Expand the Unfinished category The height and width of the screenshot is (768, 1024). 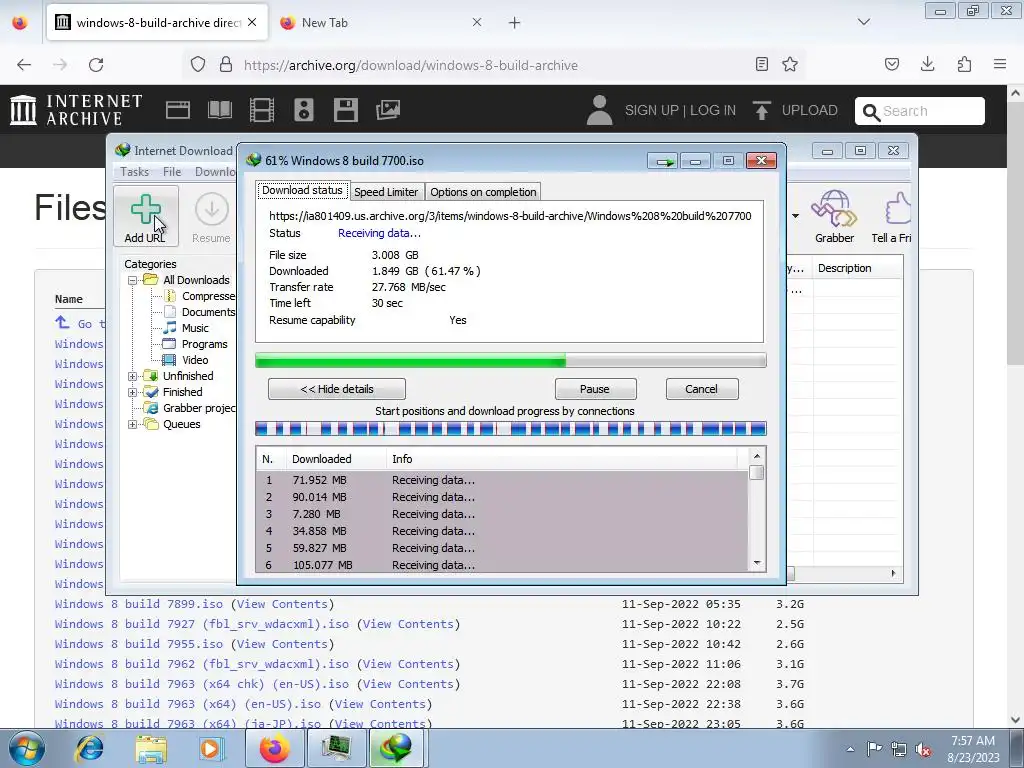pos(133,376)
